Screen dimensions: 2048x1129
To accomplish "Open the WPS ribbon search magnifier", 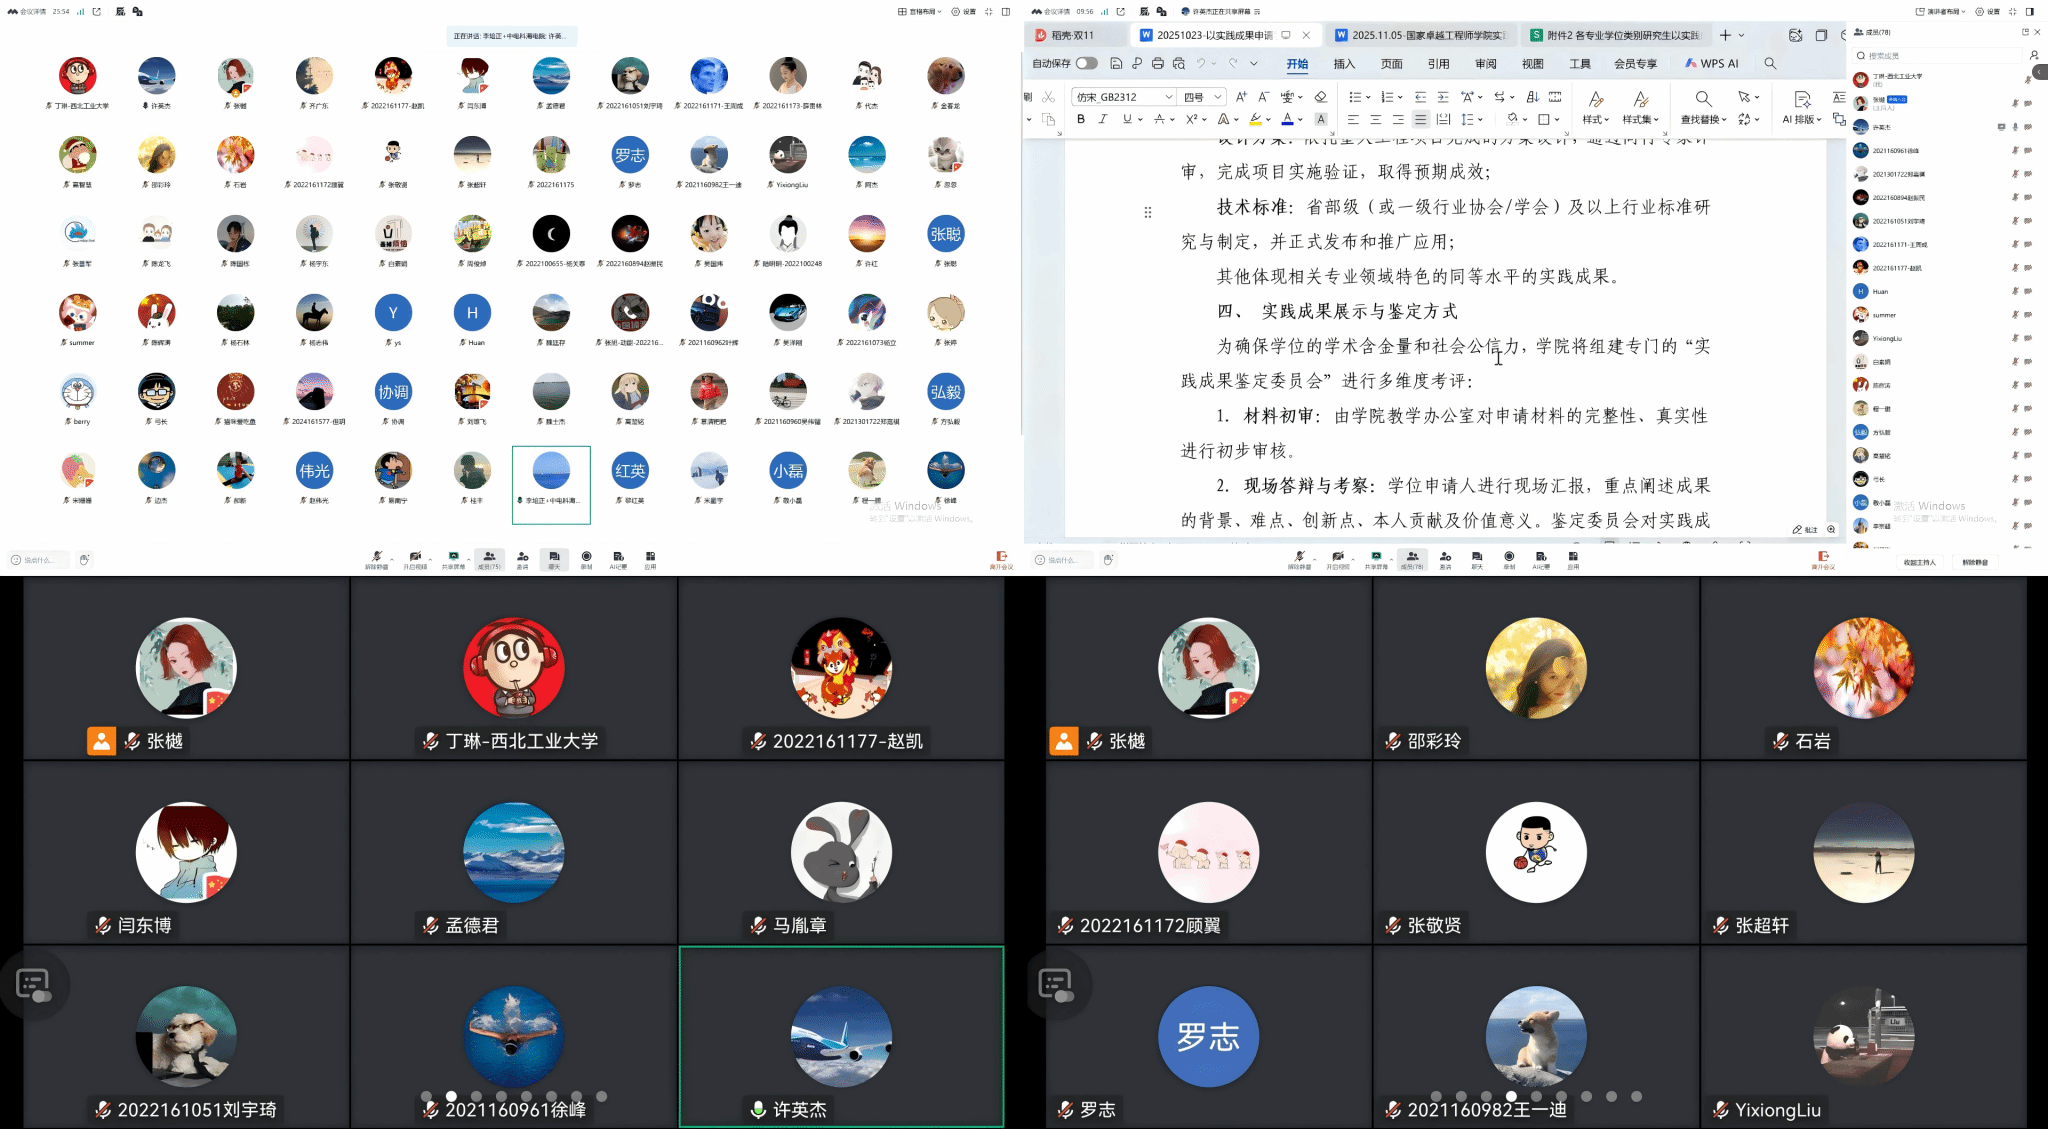I will point(1770,64).
